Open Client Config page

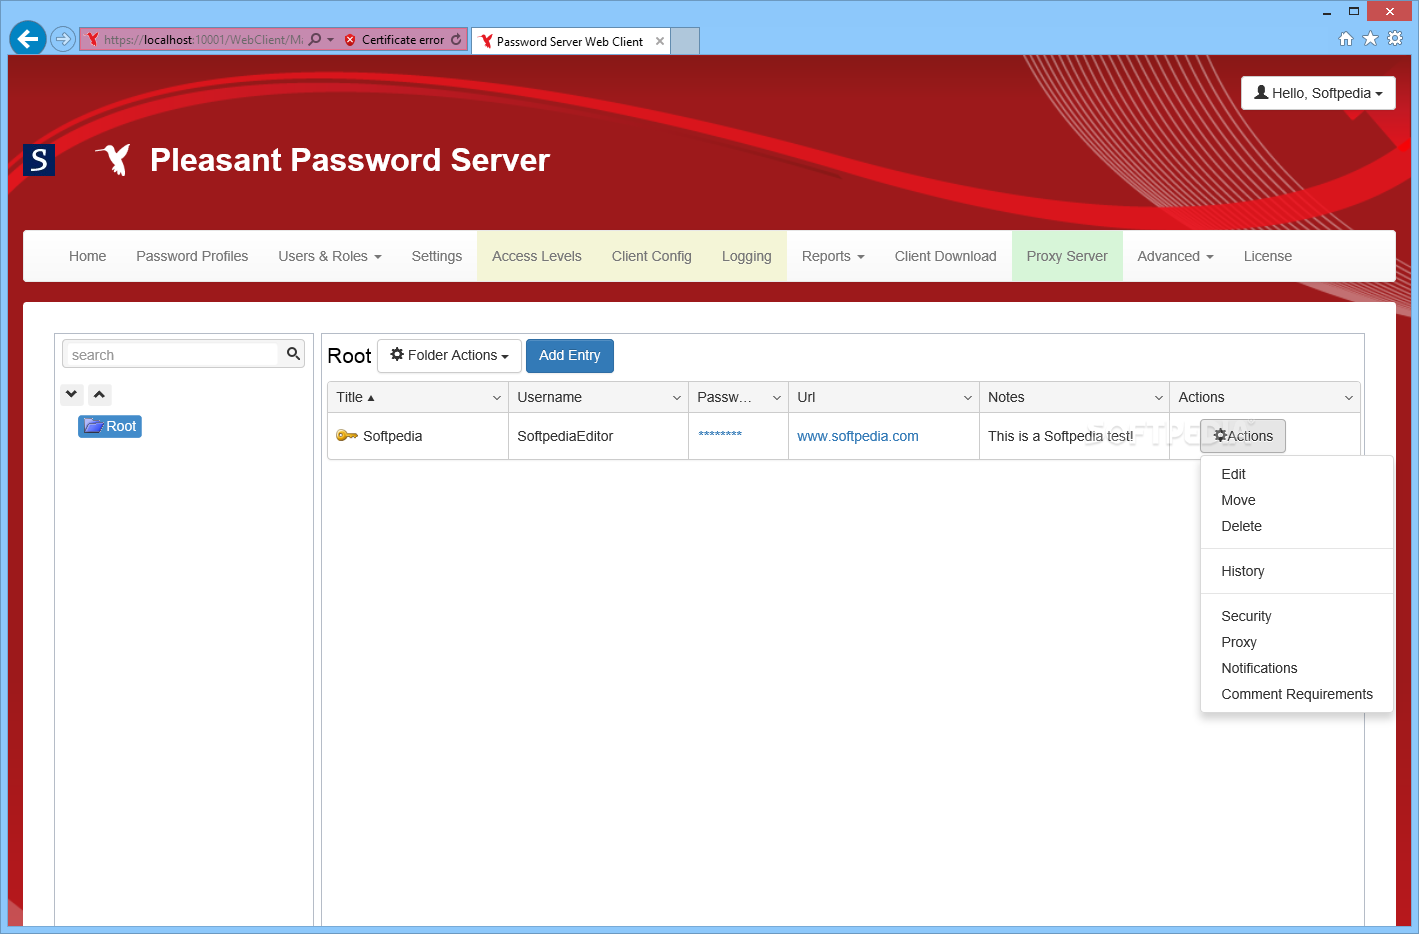coord(652,256)
